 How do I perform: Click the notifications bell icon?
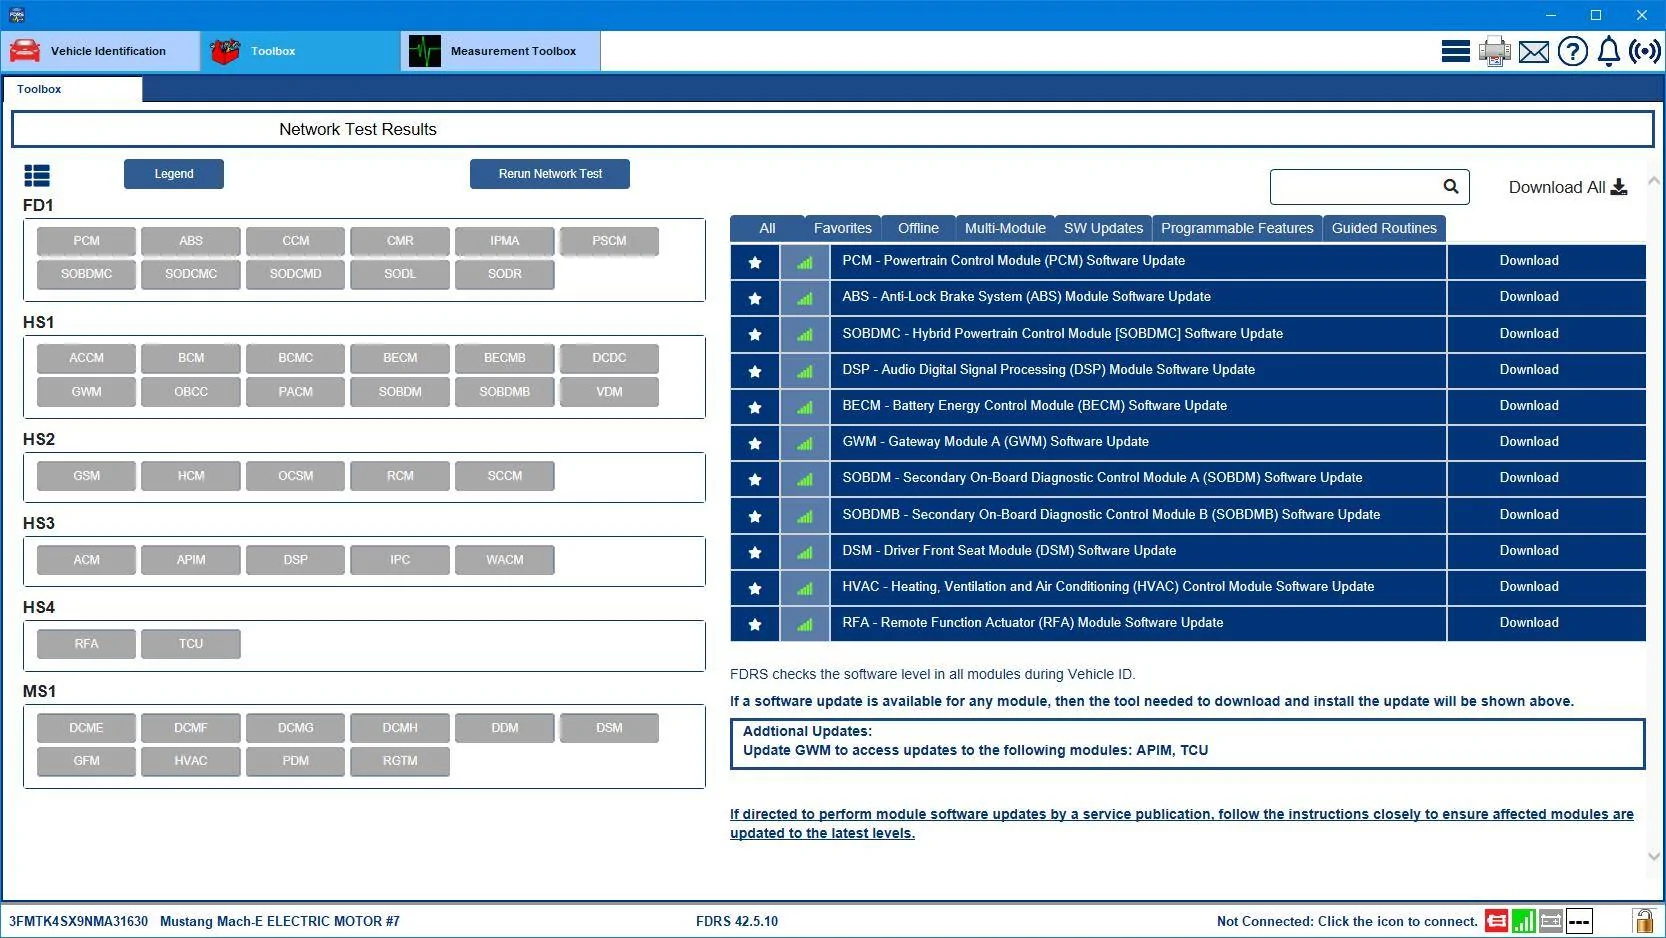click(x=1608, y=51)
